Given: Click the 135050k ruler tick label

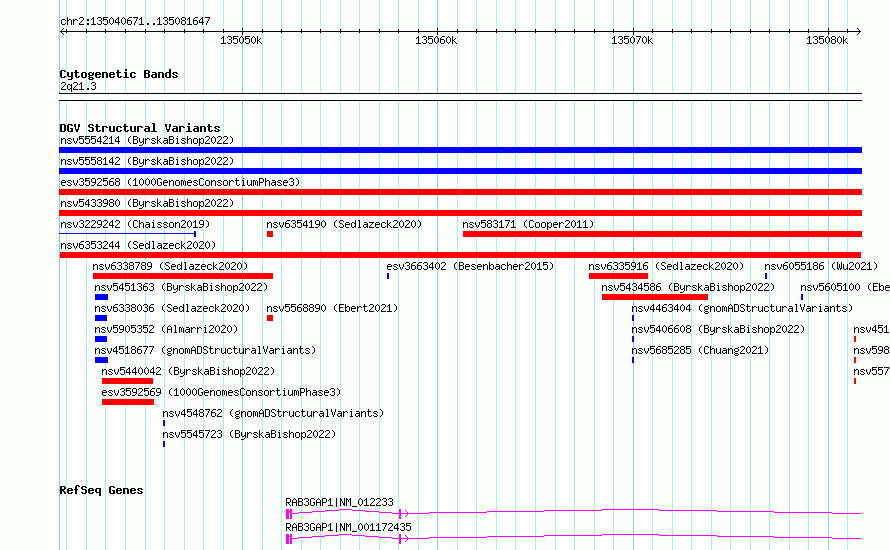Looking at the screenshot, I should pyautogui.click(x=241, y=41).
